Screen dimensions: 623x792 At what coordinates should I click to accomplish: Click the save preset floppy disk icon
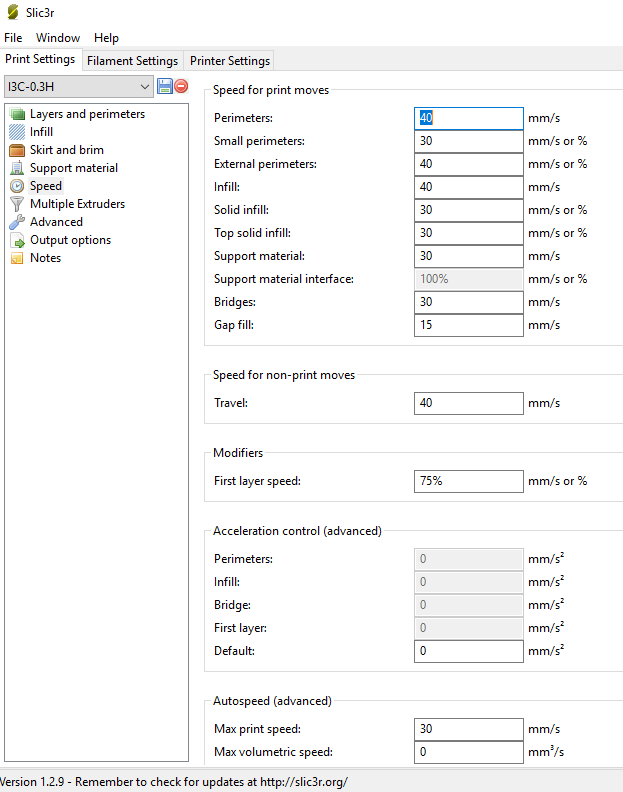click(165, 86)
